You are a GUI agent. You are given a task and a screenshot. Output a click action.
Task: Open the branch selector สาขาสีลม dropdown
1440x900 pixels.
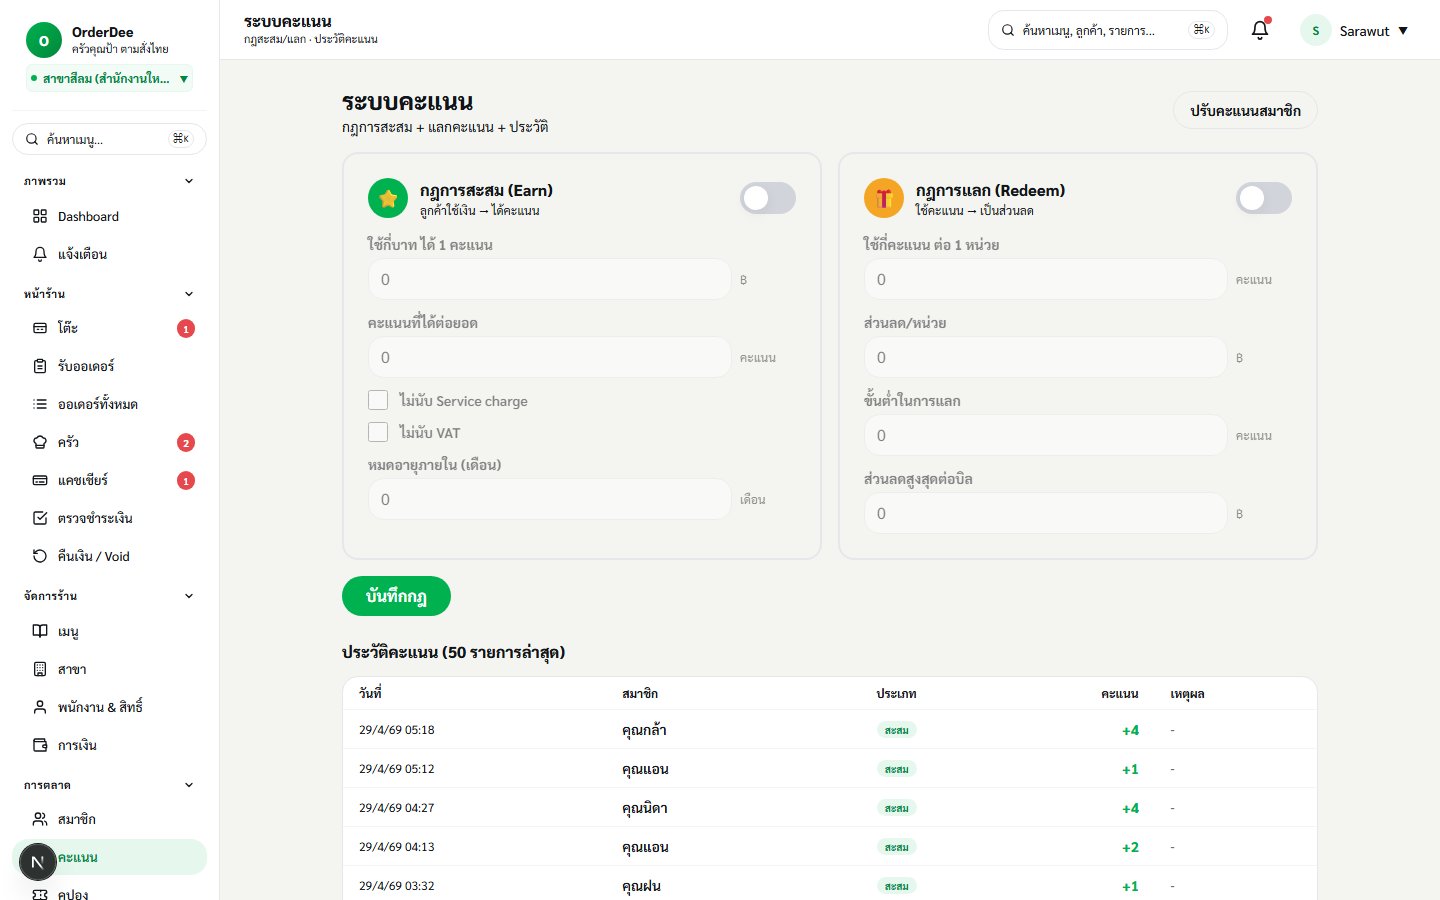click(x=109, y=78)
